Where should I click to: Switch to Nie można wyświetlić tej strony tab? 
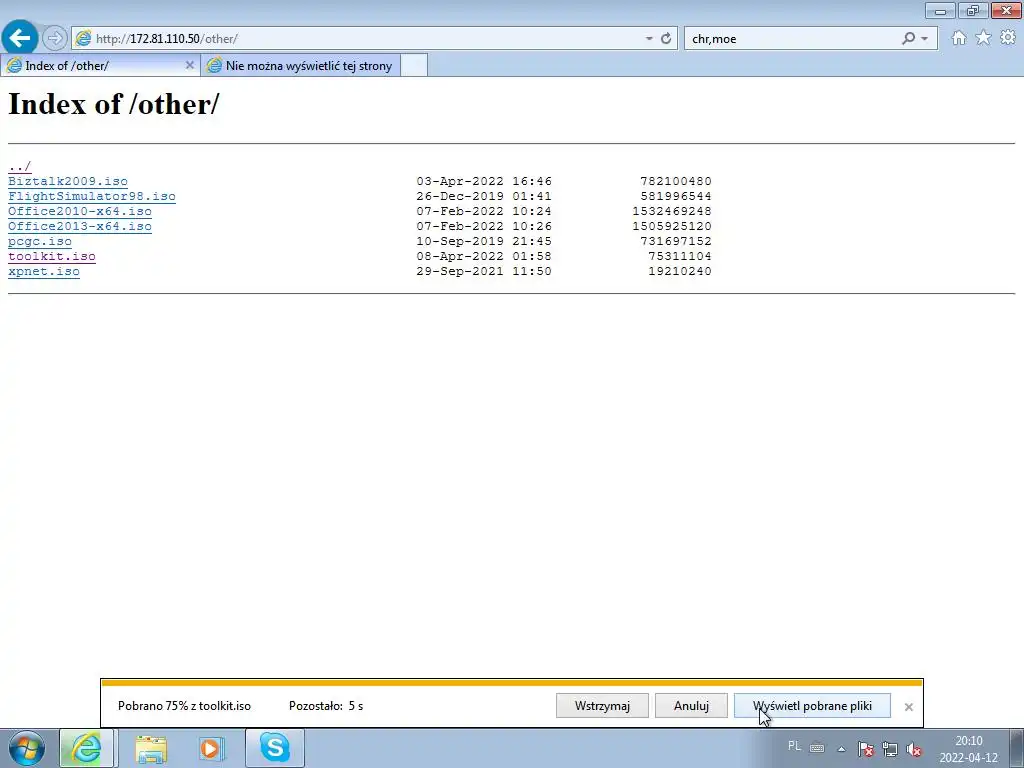(x=300, y=65)
